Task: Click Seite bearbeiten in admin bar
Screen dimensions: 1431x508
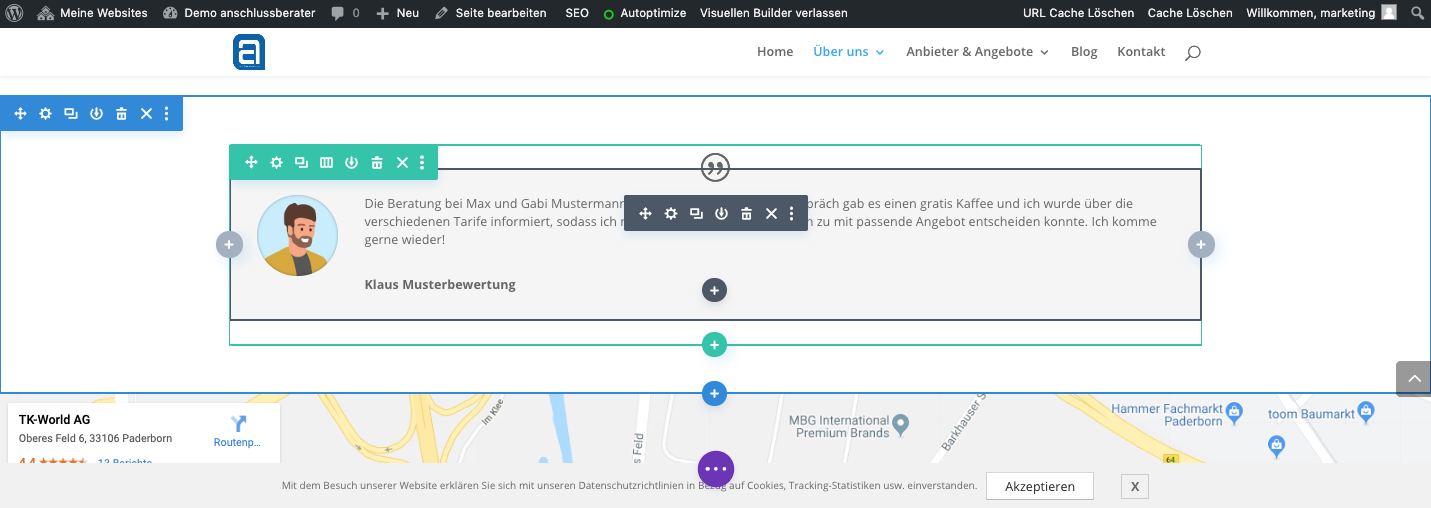Action: 491,13
